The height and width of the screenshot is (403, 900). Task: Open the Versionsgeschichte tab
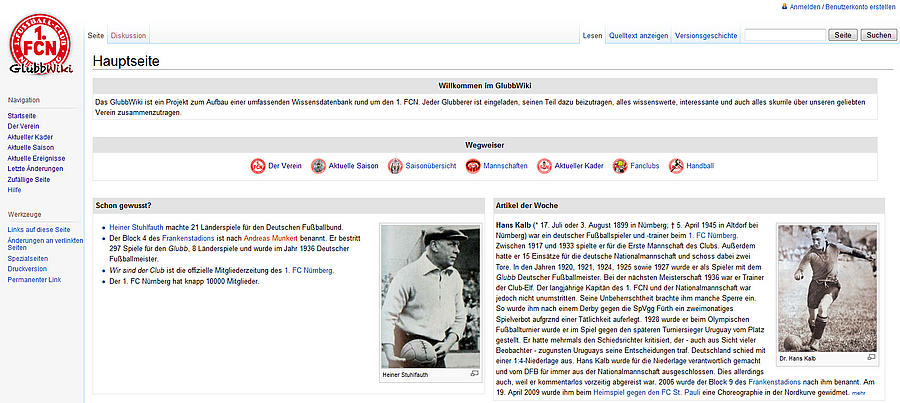[706, 36]
